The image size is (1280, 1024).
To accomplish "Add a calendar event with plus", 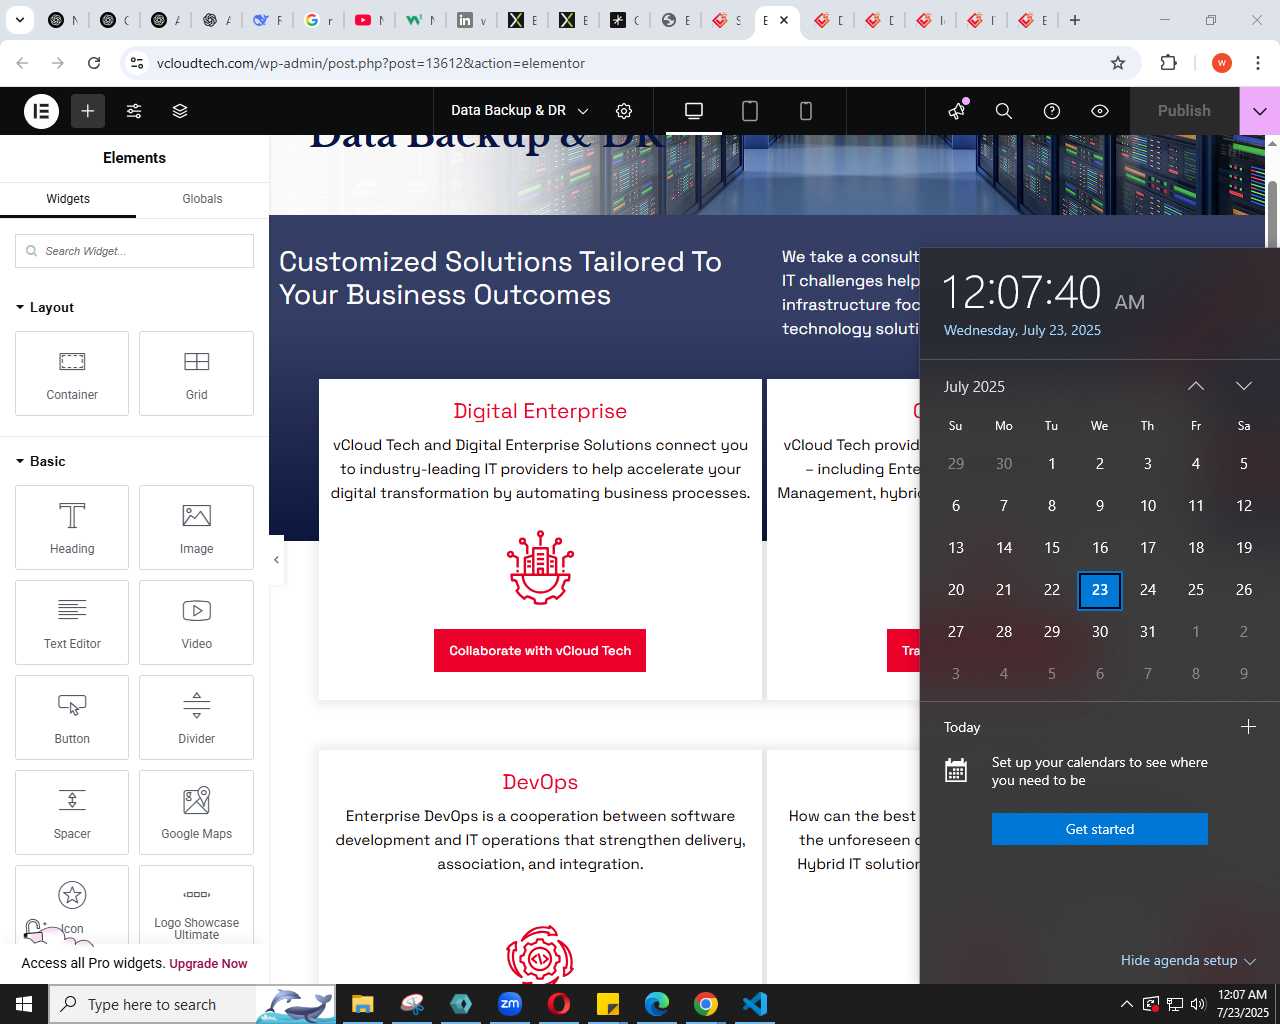I will [1248, 727].
